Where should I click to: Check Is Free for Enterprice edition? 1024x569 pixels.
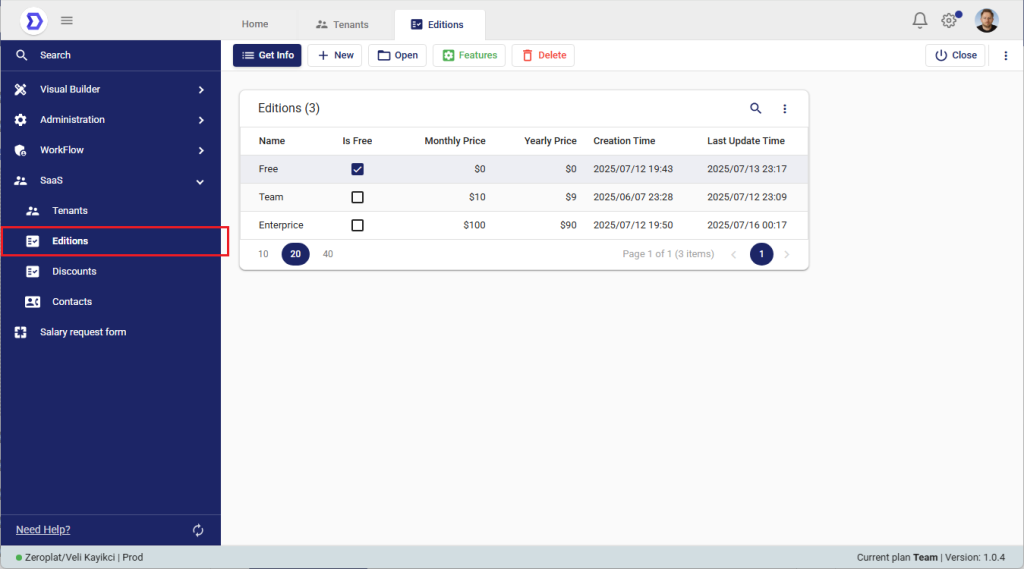tap(357, 225)
